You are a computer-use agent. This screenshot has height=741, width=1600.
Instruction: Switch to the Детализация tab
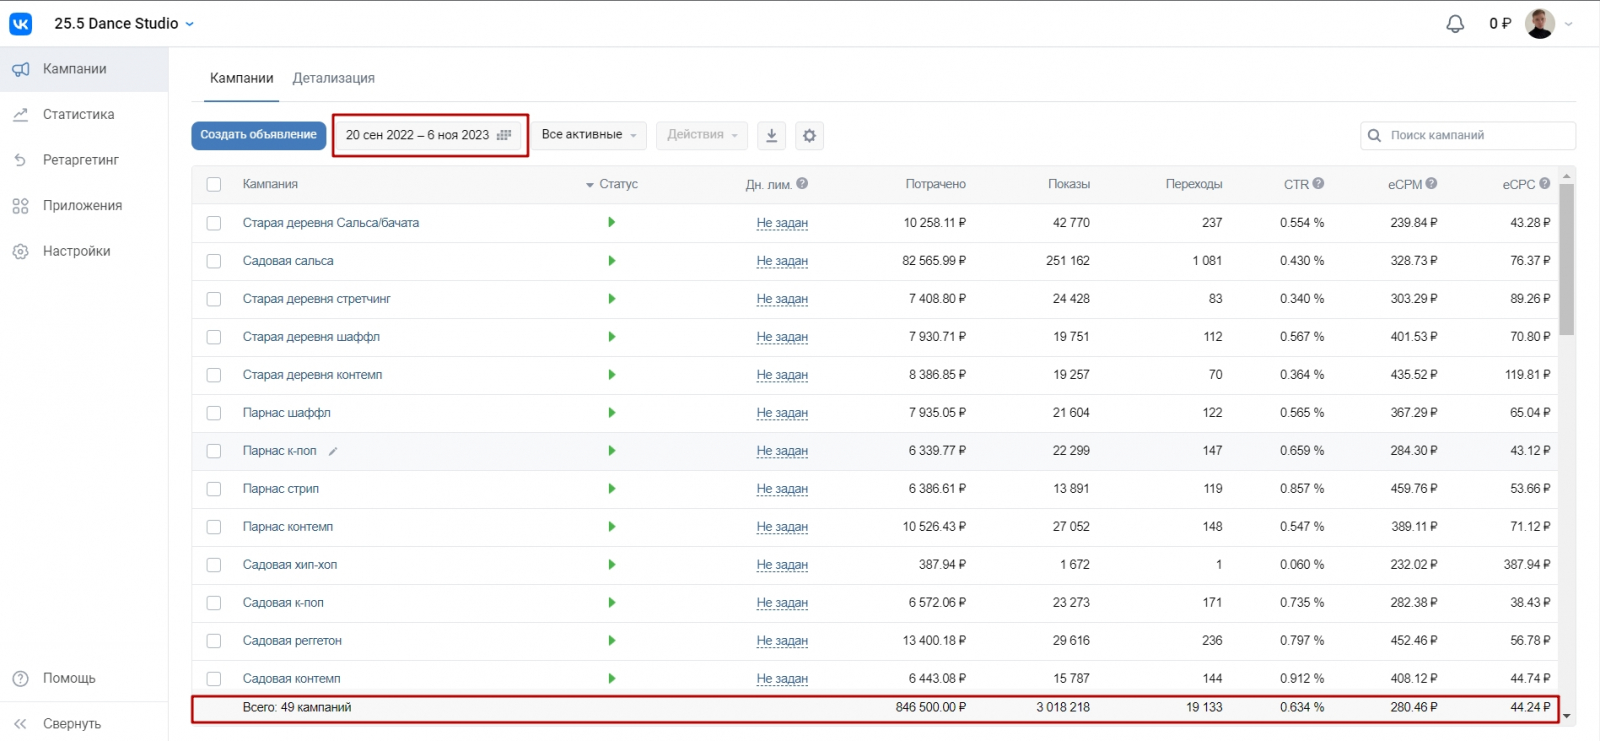tap(333, 78)
